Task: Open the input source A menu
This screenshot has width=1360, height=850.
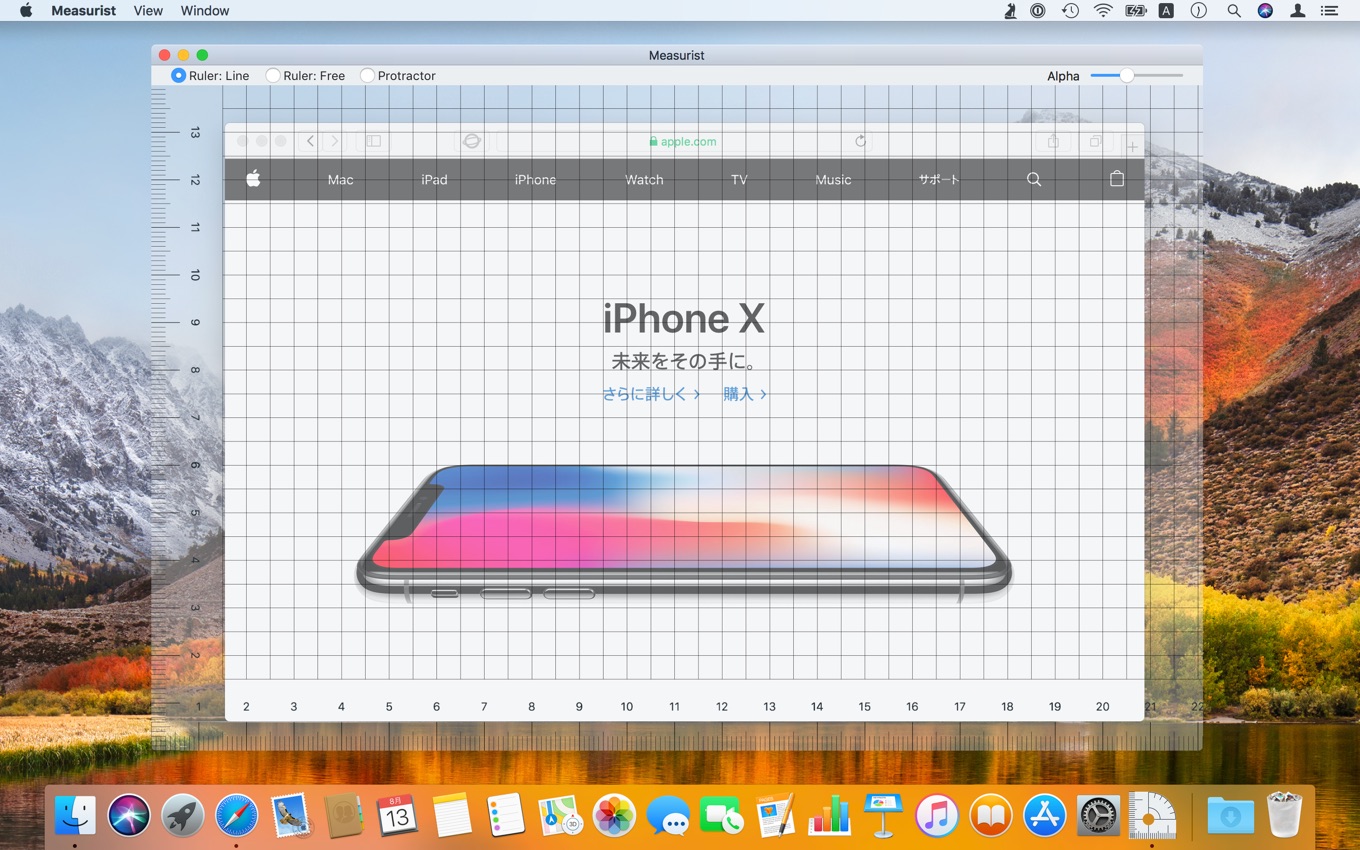Action: point(1166,11)
